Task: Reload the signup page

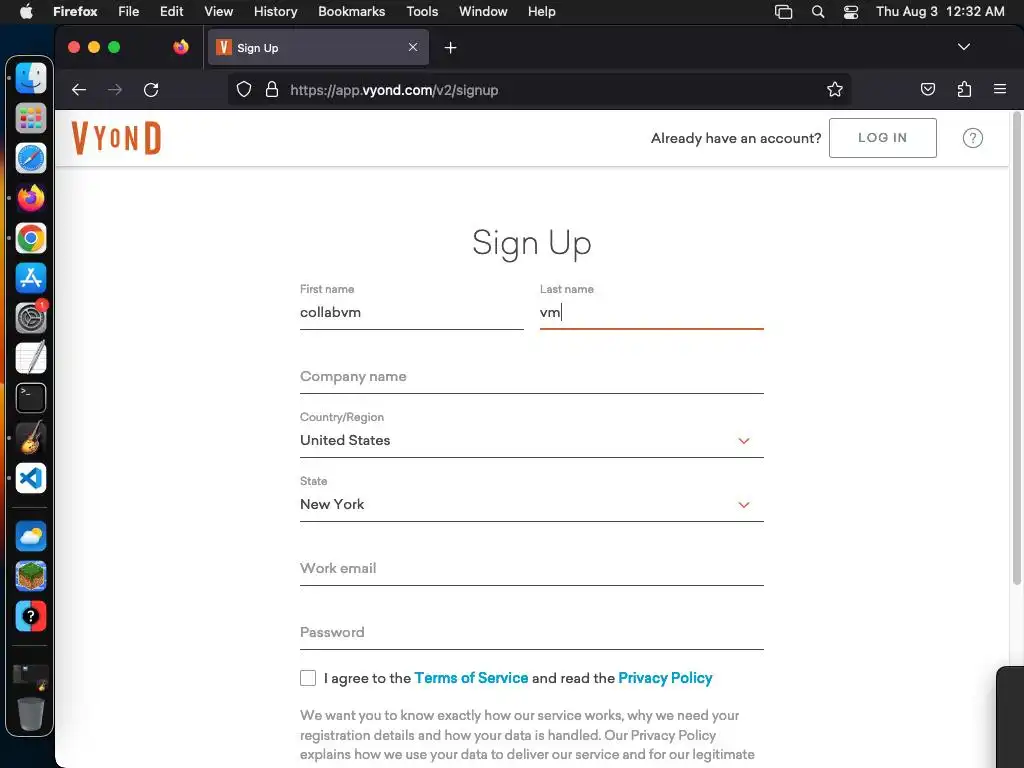Action: tap(151, 90)
